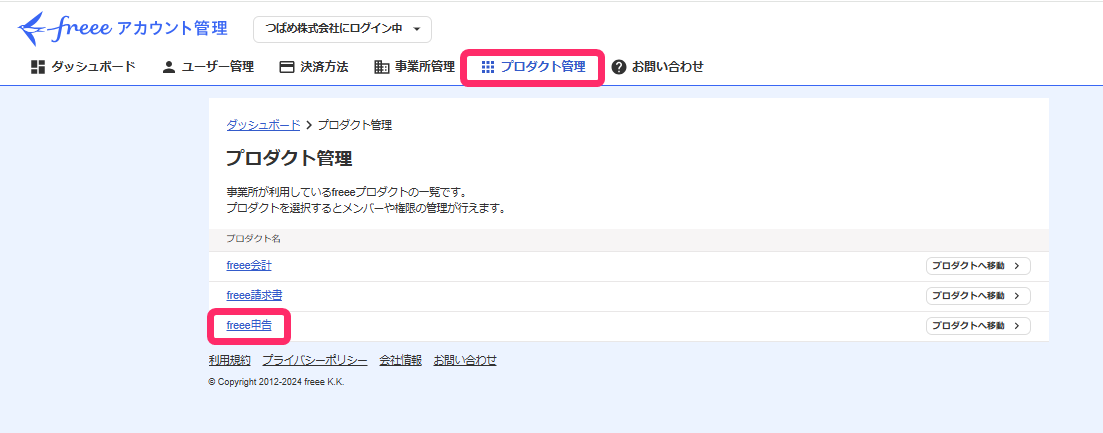
Task: Click プロダクトへ移動 for freee請求書
Action: tap(978, 296)
